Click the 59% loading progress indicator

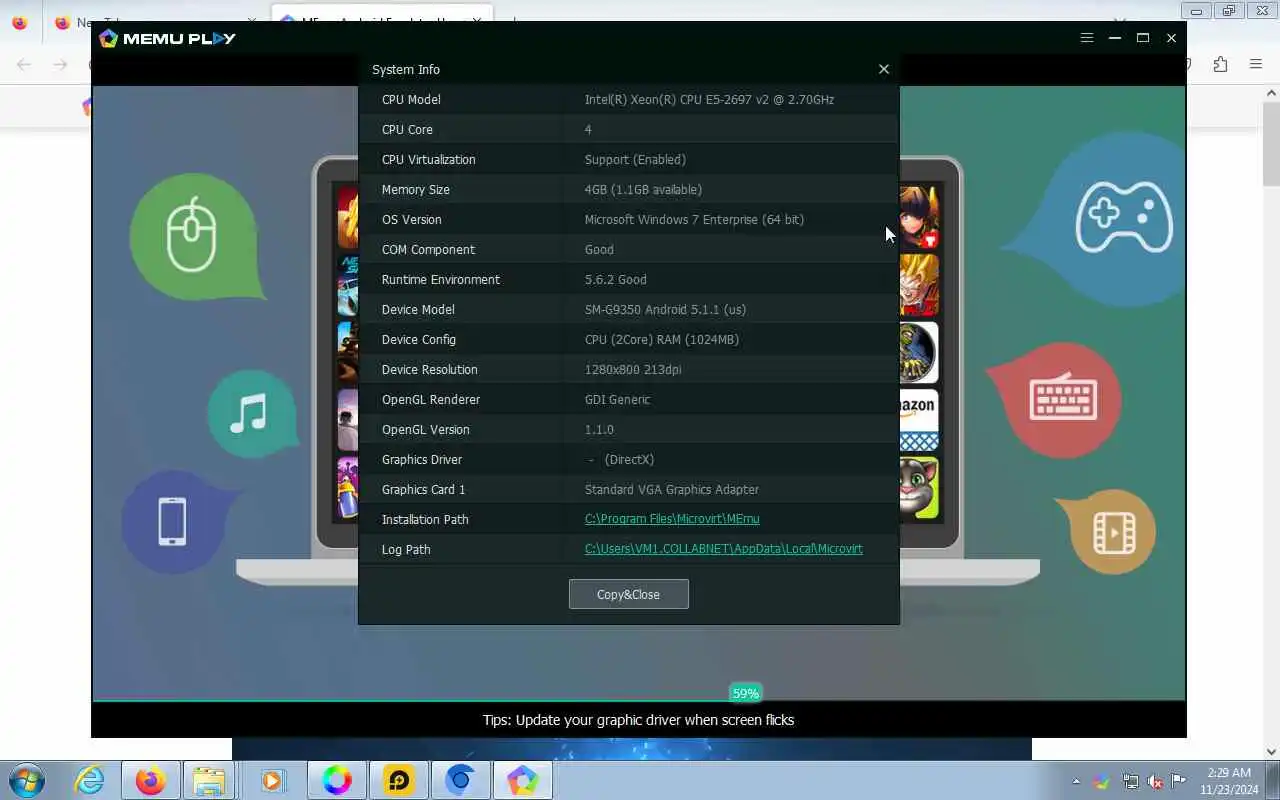click(x=745, y=693)
